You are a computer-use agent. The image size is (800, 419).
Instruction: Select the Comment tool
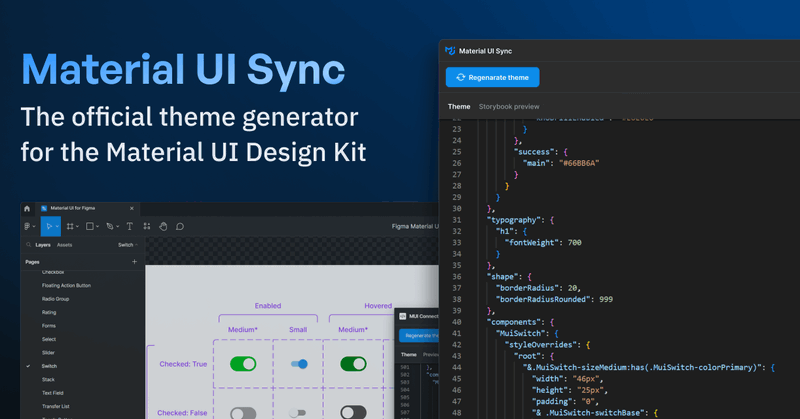(x=180, y=227)
